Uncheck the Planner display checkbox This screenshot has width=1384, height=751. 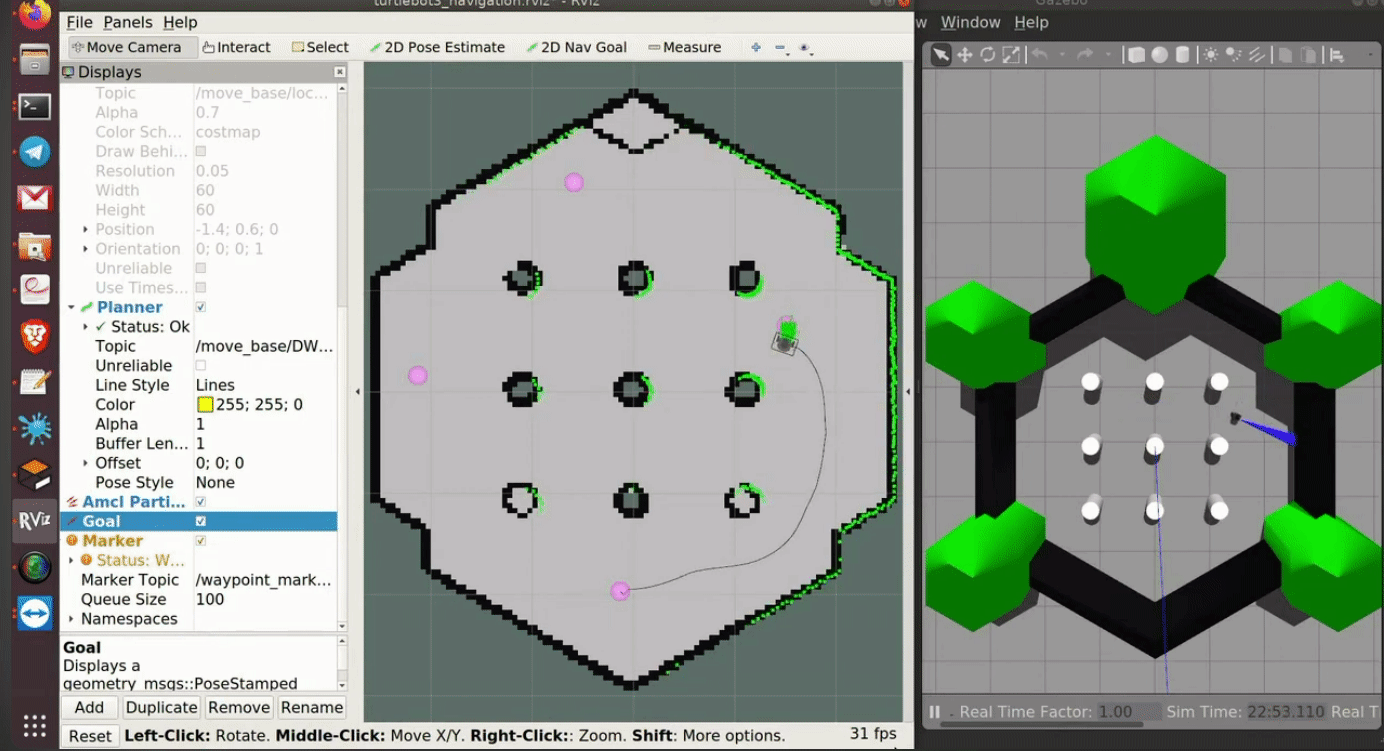click(x=202, y=307)
